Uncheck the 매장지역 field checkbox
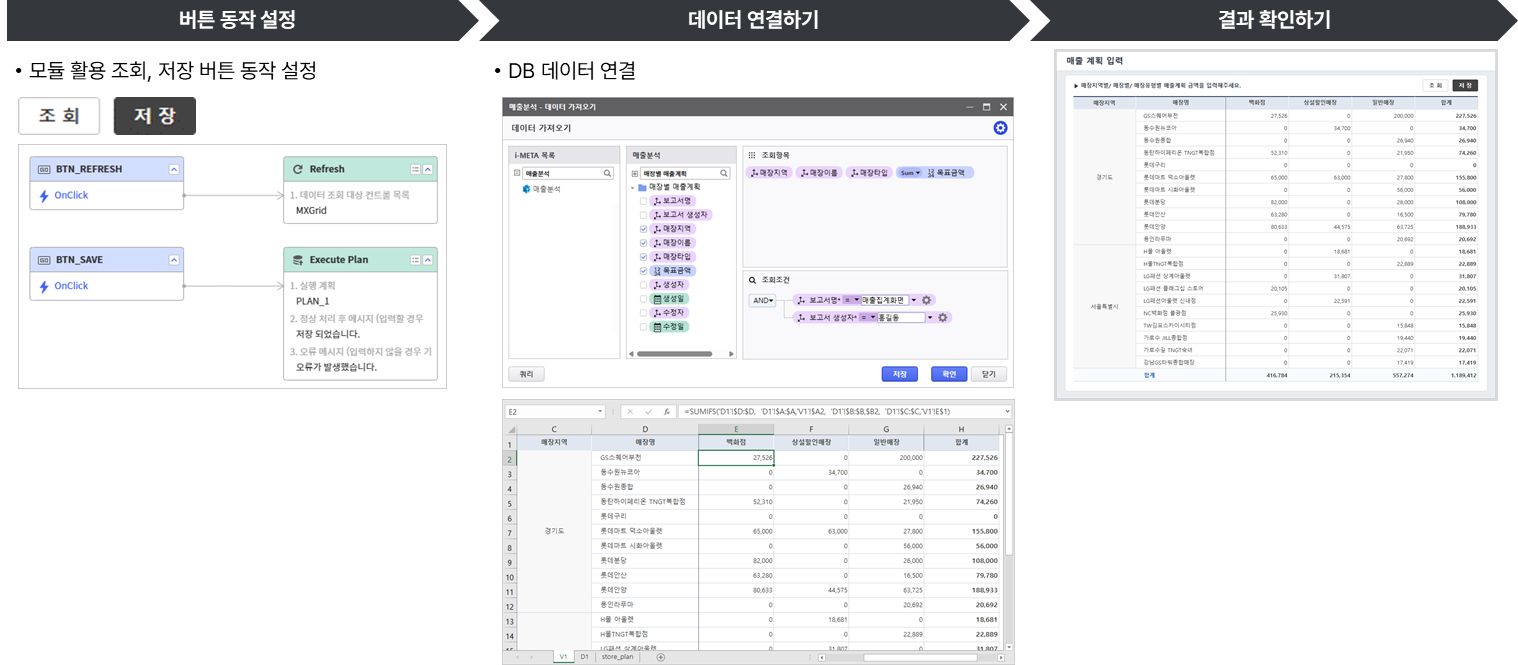This screenshot has height=665, width=1518. [x=643, y=229]
